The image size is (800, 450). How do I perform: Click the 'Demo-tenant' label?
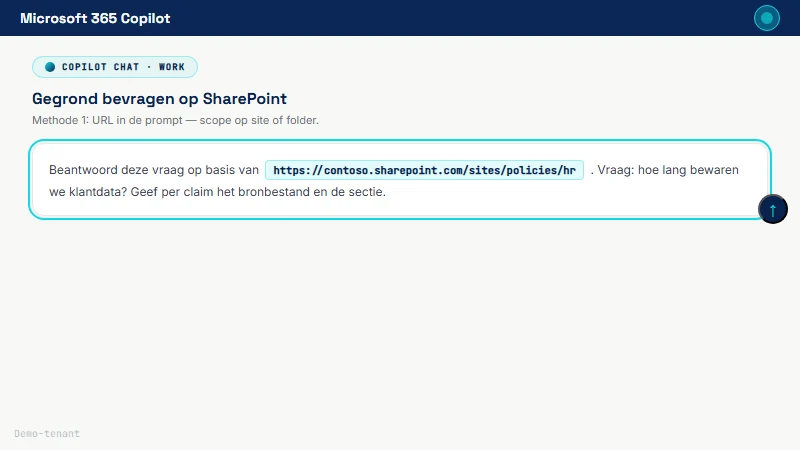[x=47, y=434]
